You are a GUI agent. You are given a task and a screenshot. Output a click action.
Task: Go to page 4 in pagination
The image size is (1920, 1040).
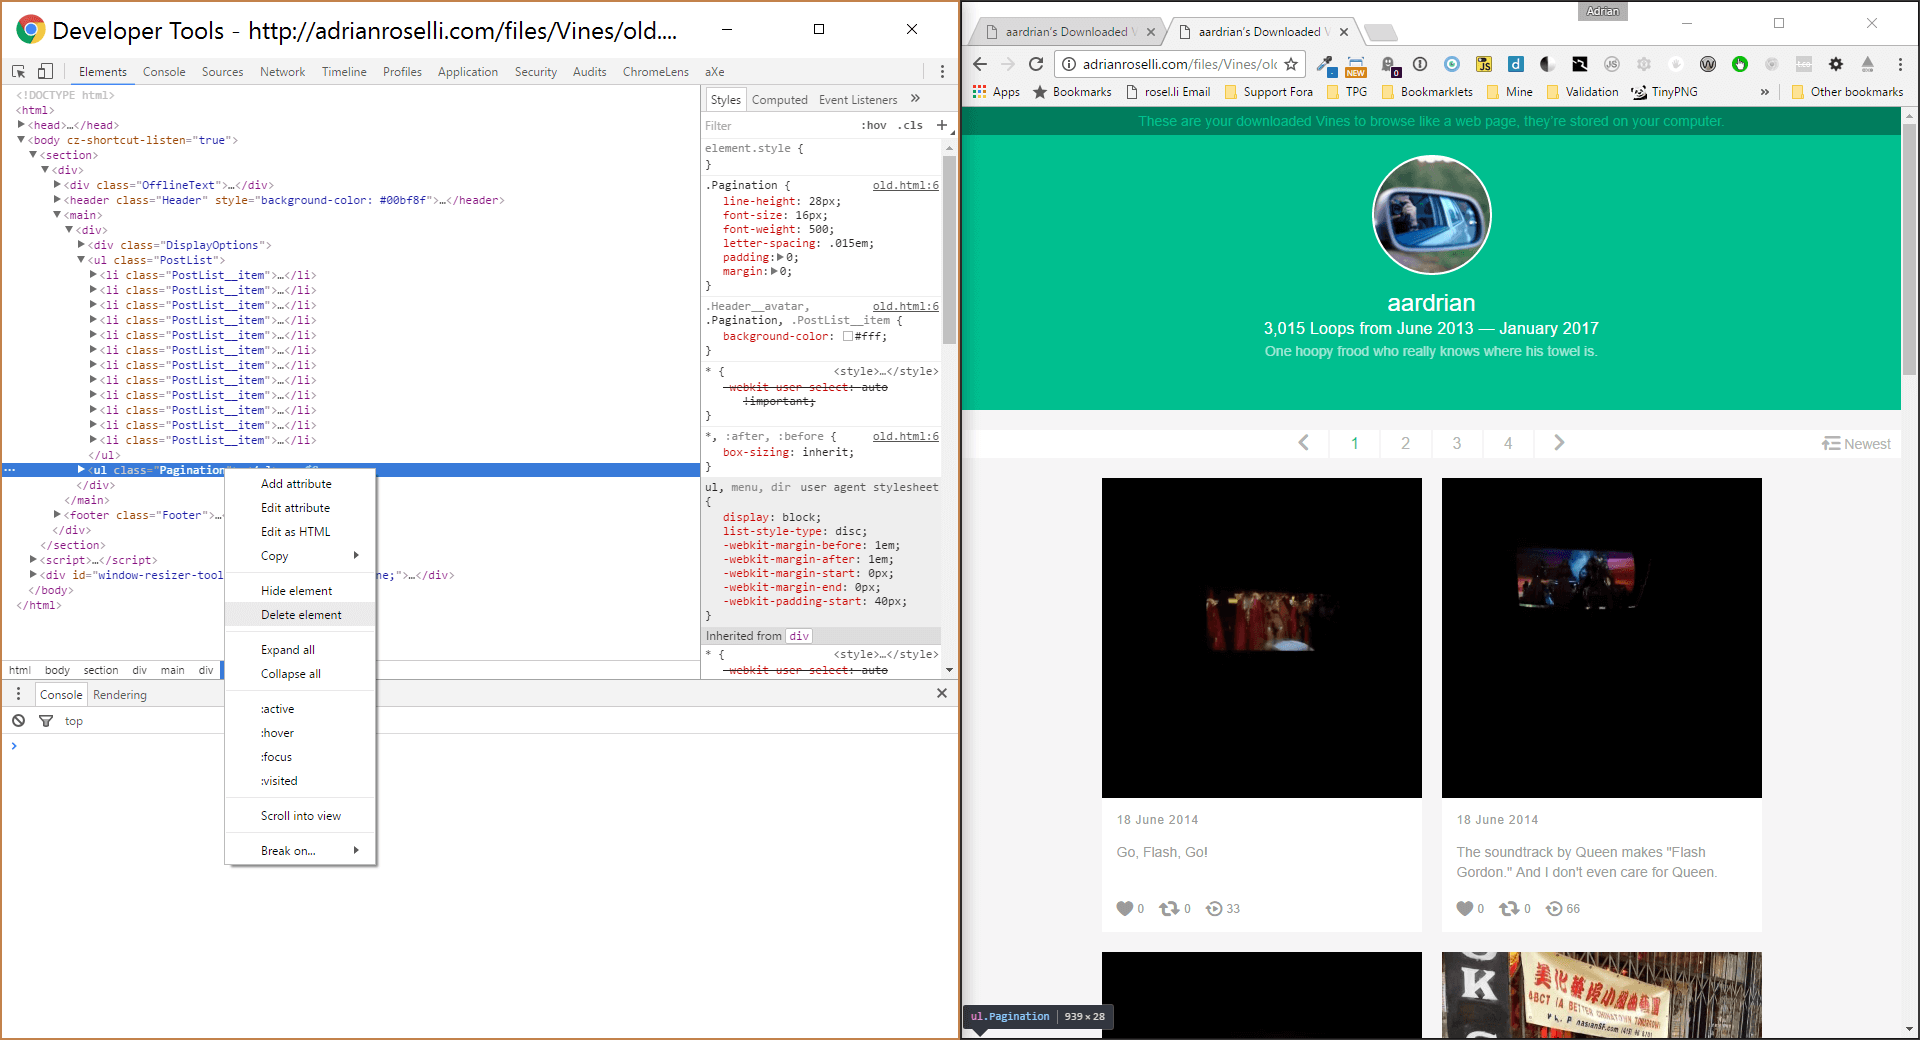click(1508, 443)
